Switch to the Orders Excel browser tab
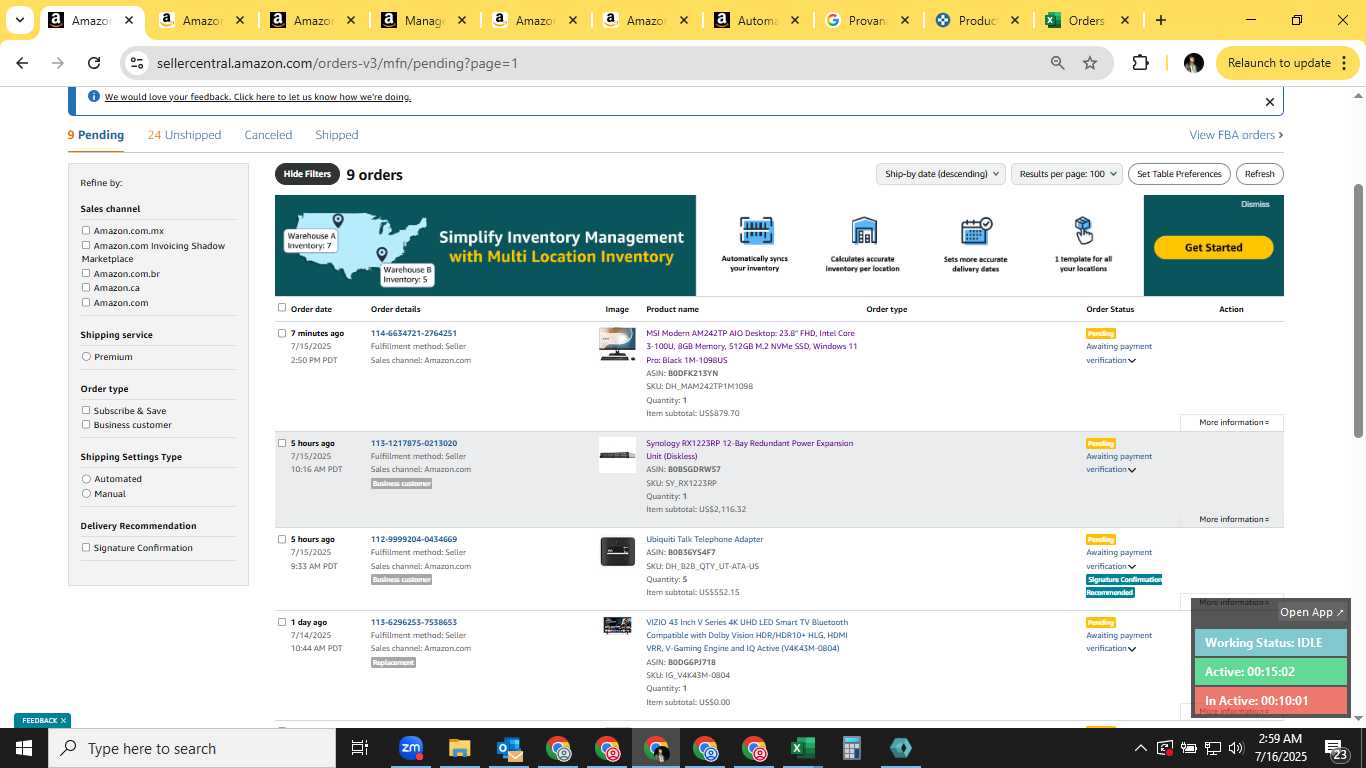 (x=1086, y=20)
